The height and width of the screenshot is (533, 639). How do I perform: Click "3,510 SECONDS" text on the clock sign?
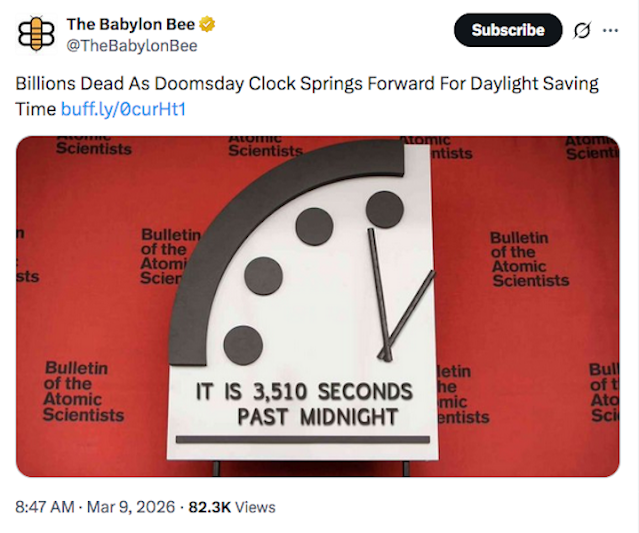pyautogui.click(x=335, y=390)
